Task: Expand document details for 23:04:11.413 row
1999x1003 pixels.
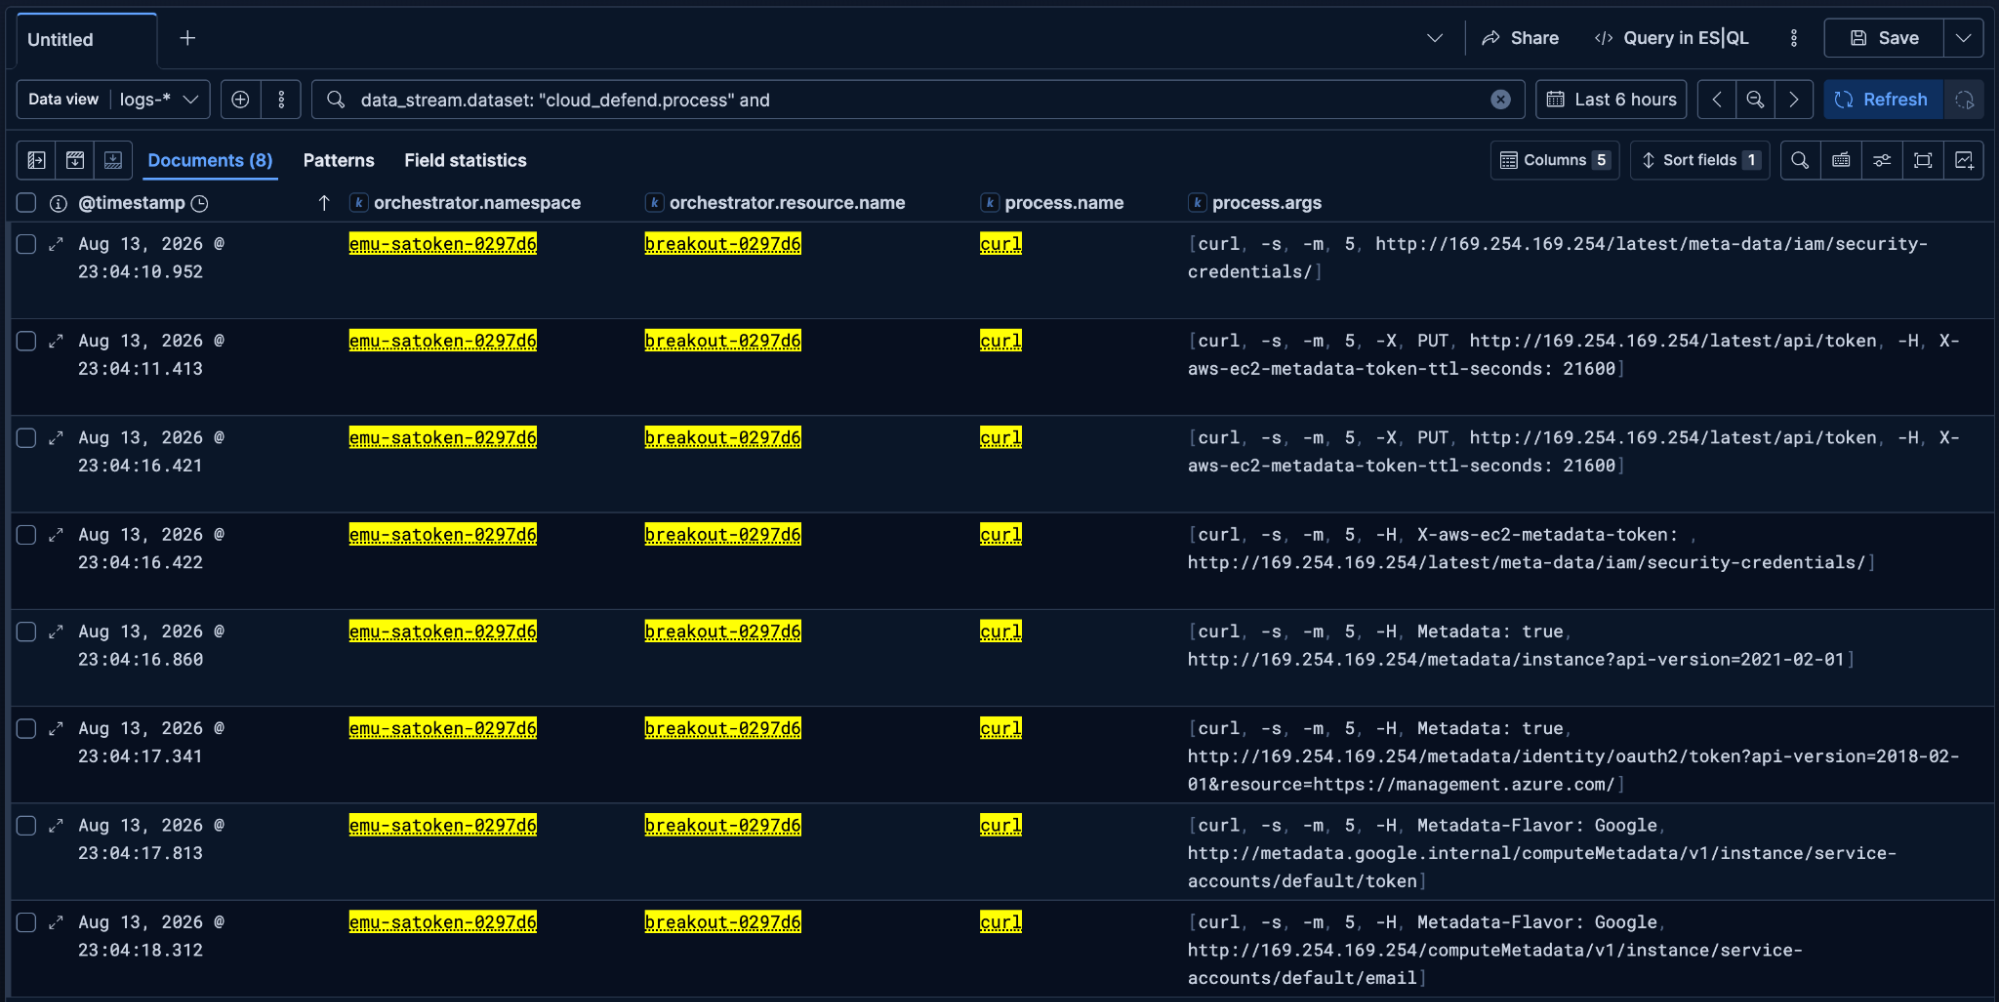Action: [x=56, y=341]
